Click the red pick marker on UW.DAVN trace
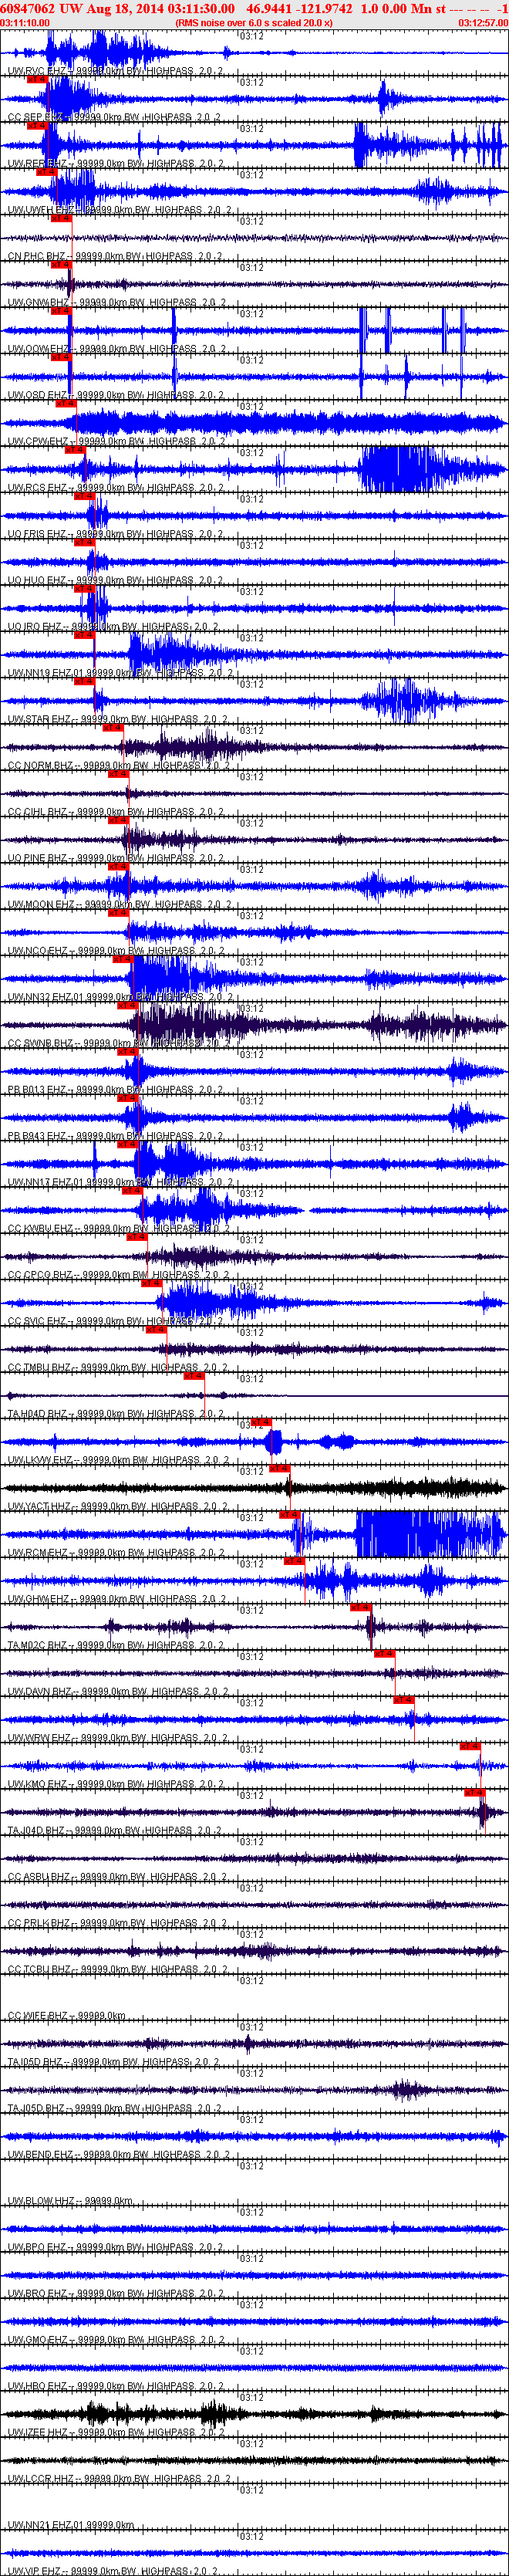This screenshot has width=509, height=2576. tap(384, 1653)
